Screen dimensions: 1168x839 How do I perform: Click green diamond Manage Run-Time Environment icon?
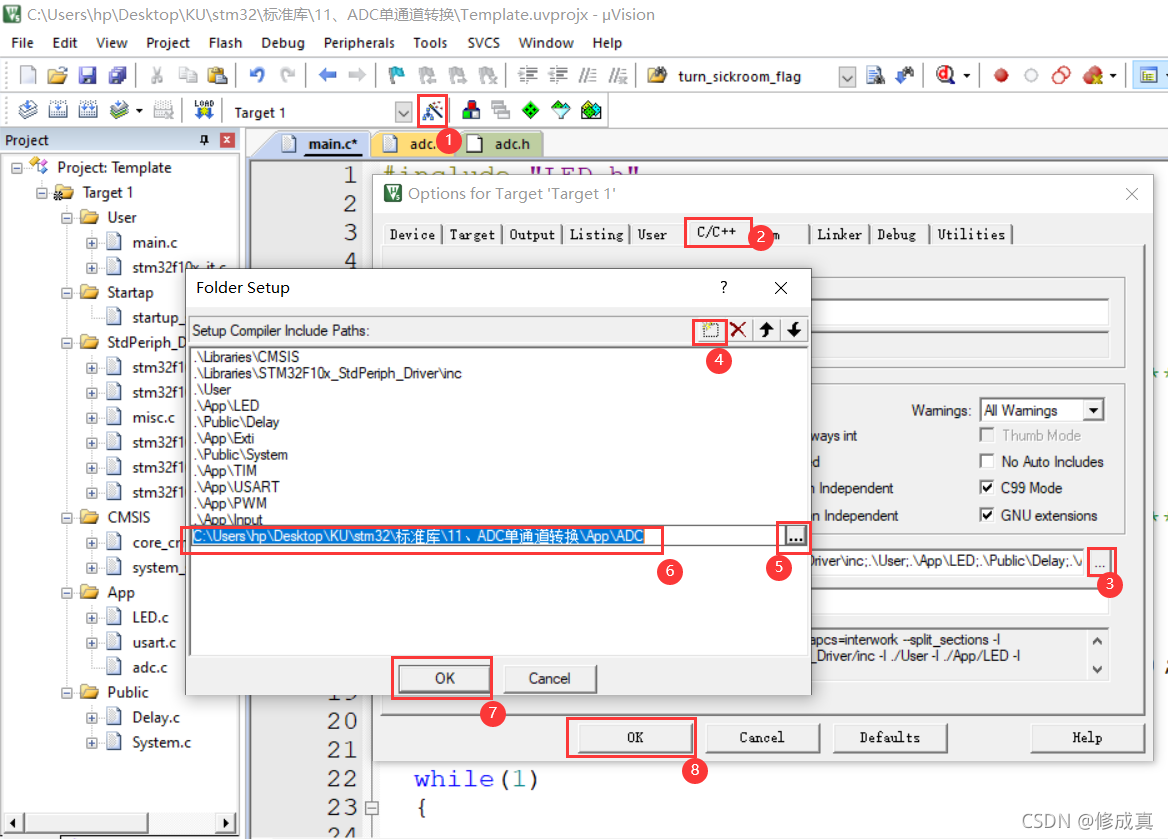[x=530, y=111]
